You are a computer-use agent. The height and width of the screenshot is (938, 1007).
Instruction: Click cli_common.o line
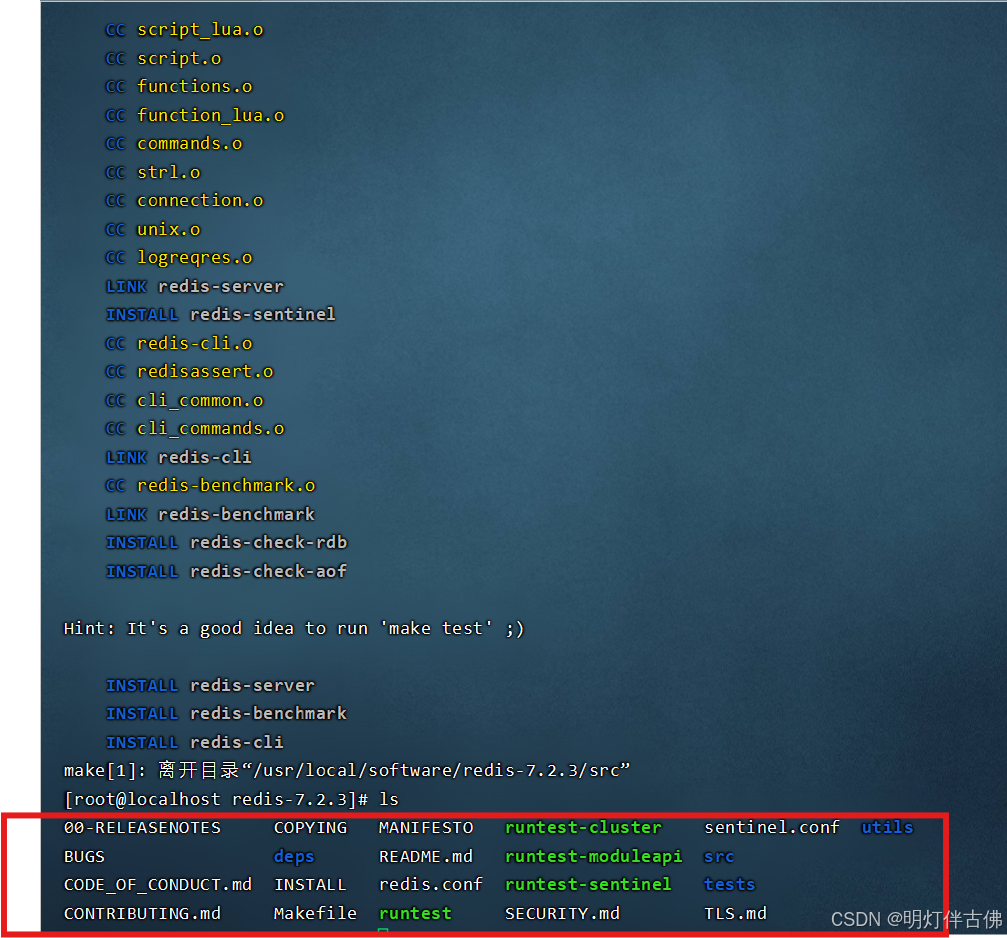[184, 401]
